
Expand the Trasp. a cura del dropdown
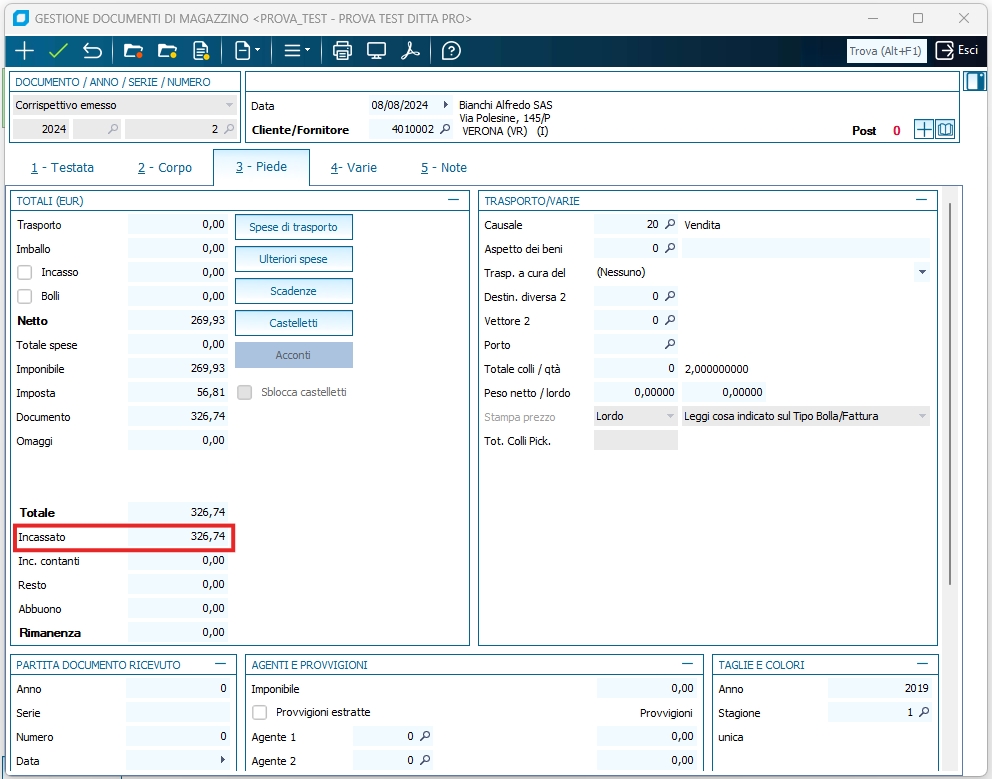click(x=921, y=272)
